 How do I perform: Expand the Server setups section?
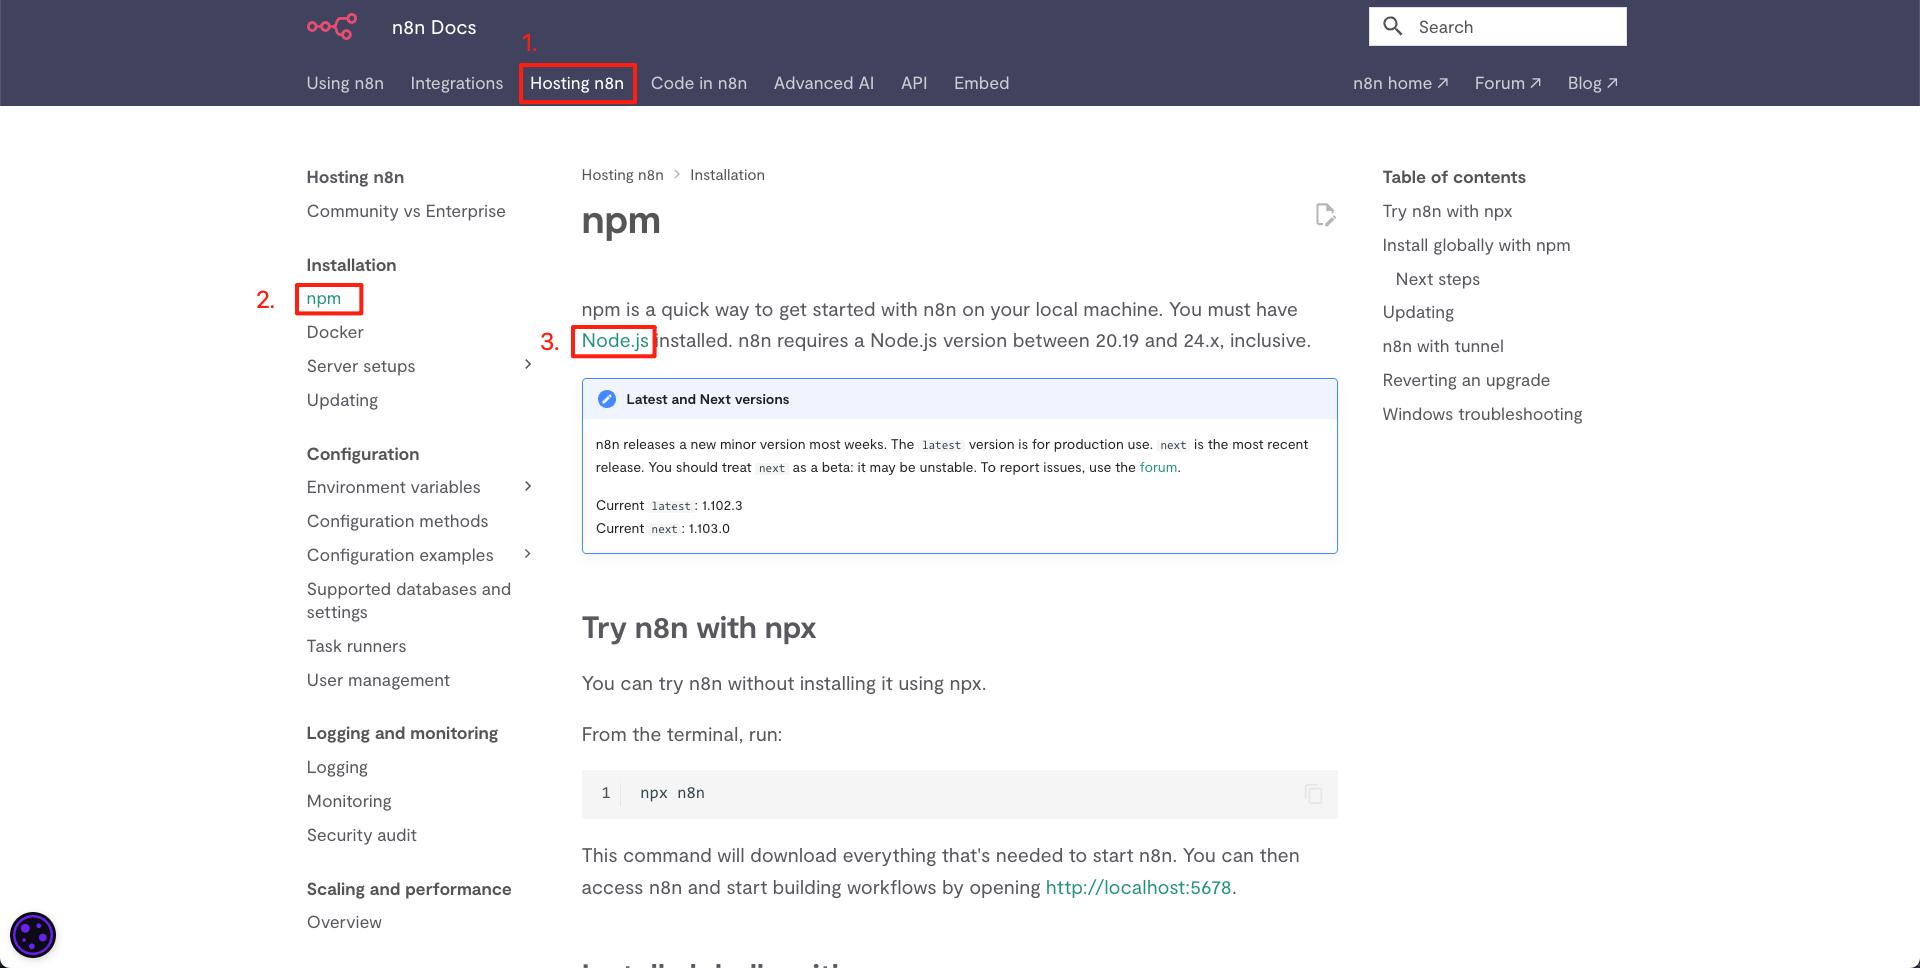point(528,365)
